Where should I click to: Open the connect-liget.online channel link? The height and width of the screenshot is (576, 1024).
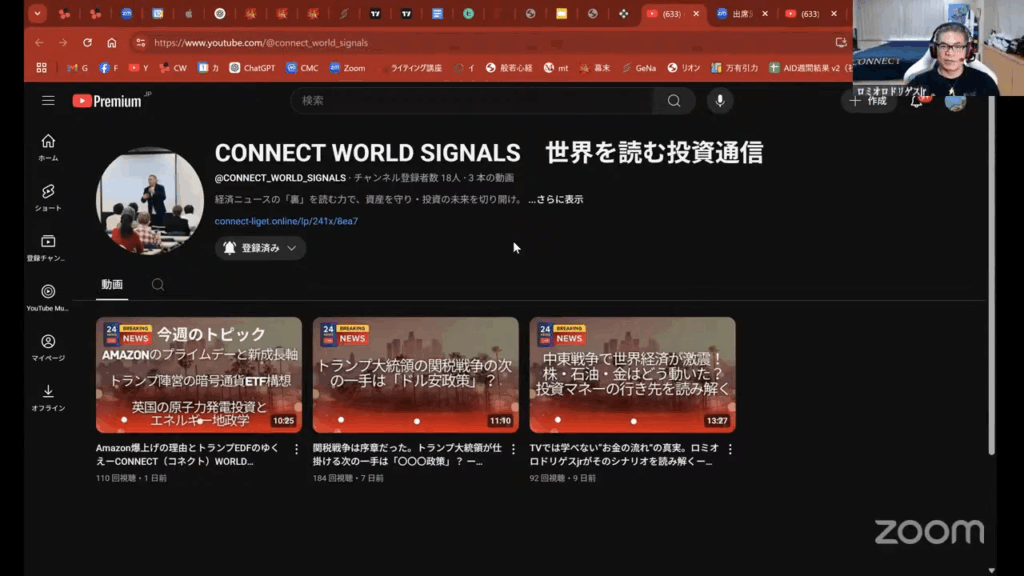click(x=286, y=221)
